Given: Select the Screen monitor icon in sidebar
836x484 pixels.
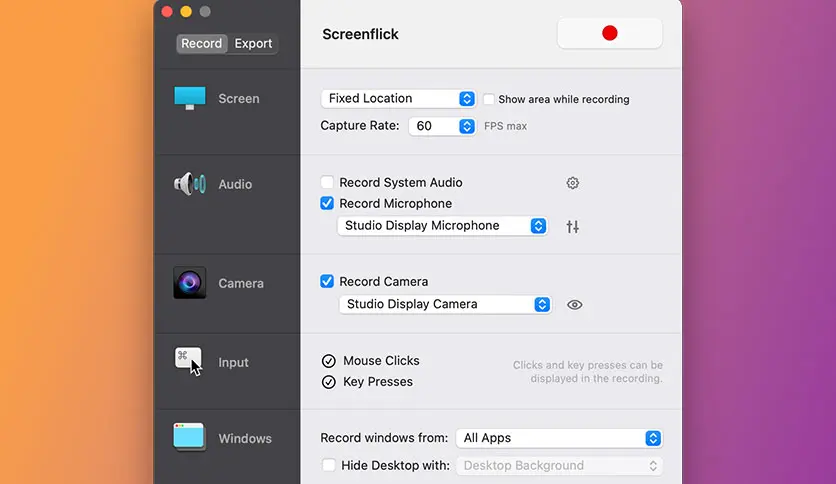Looking at the screenshot, I should click(190, 98).
